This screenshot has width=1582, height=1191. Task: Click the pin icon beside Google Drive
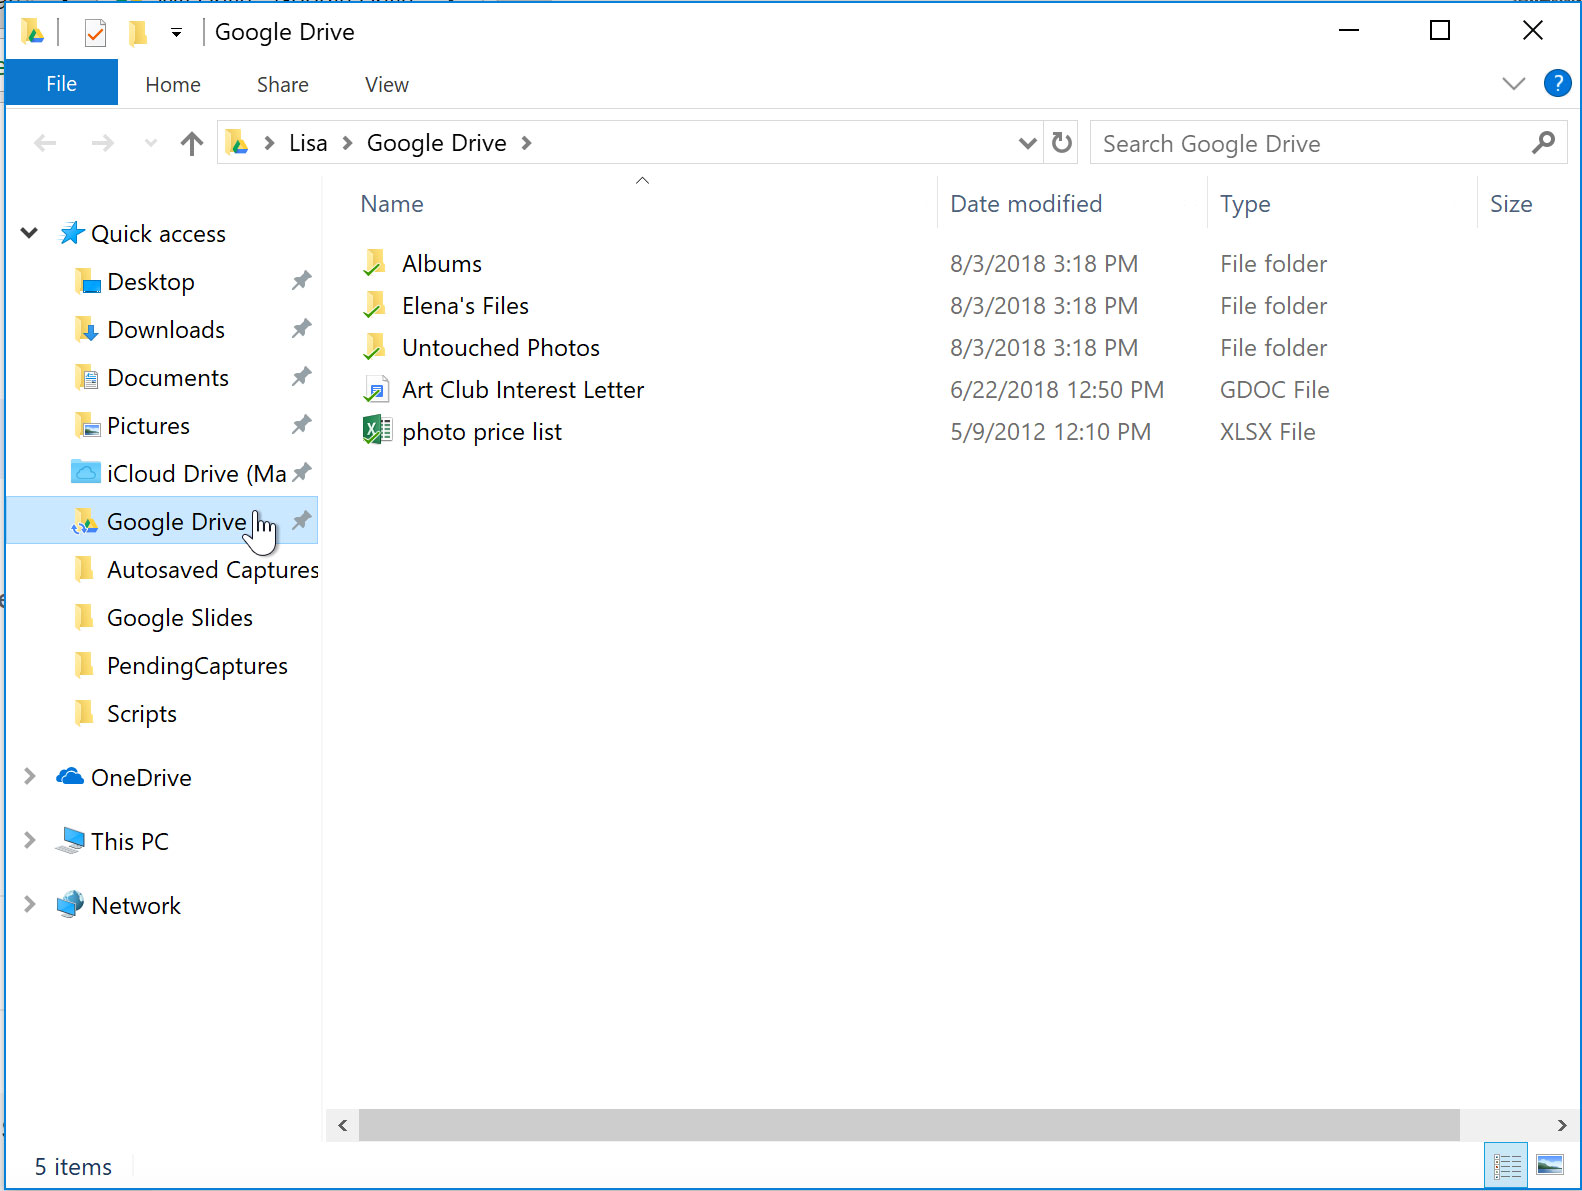[301, 521]
